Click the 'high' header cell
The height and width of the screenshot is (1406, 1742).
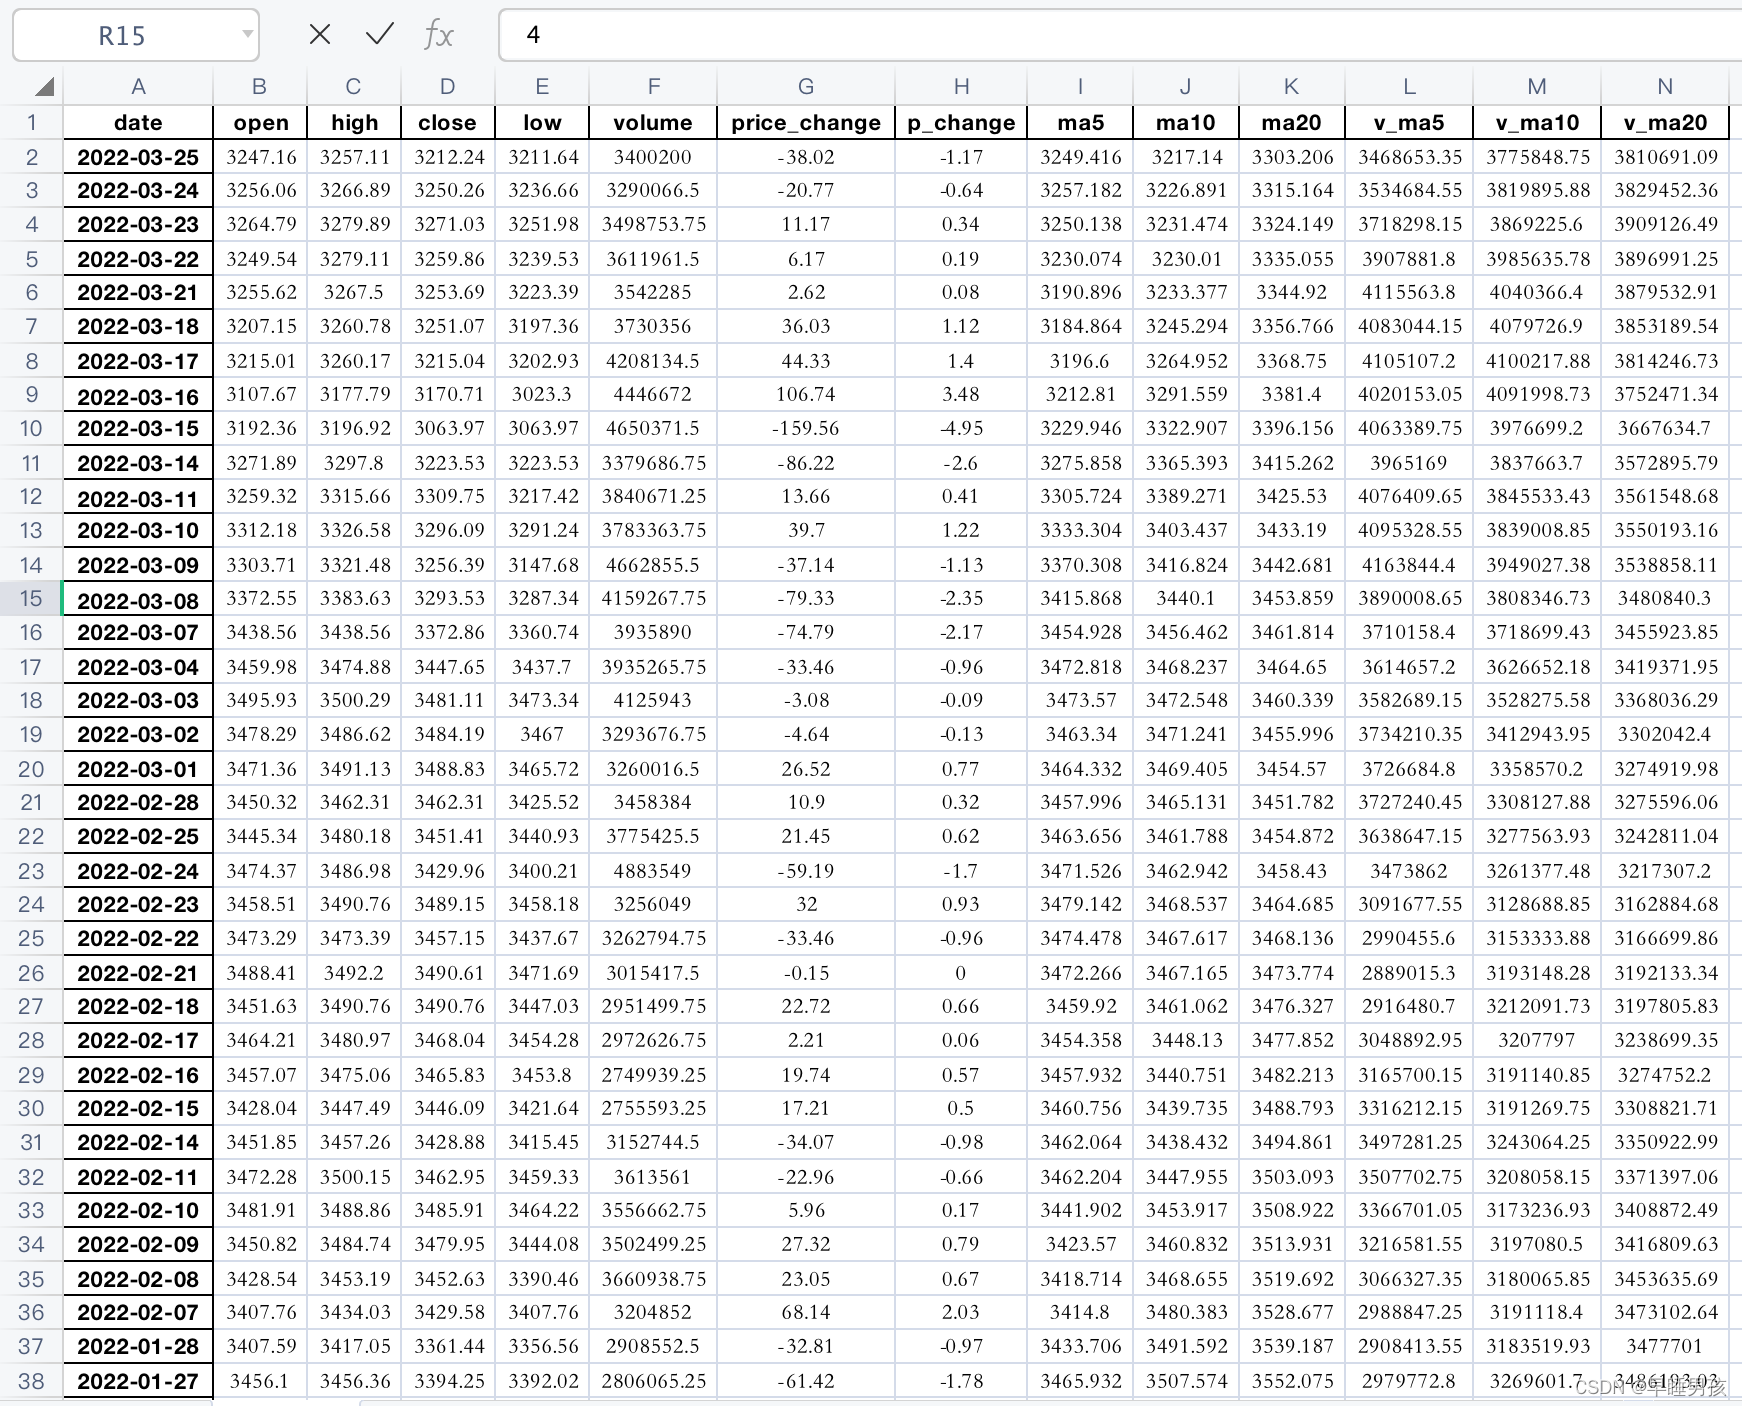[x=354, y=122]
